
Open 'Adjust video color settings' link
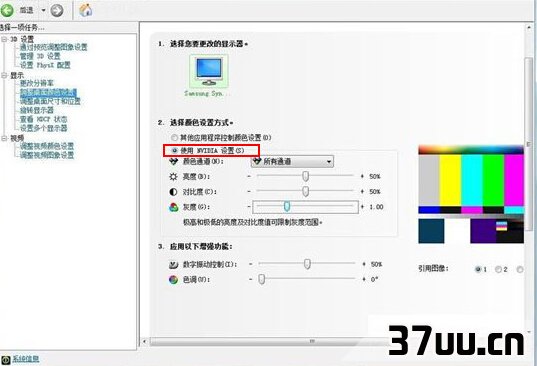(x=47, y=146)
